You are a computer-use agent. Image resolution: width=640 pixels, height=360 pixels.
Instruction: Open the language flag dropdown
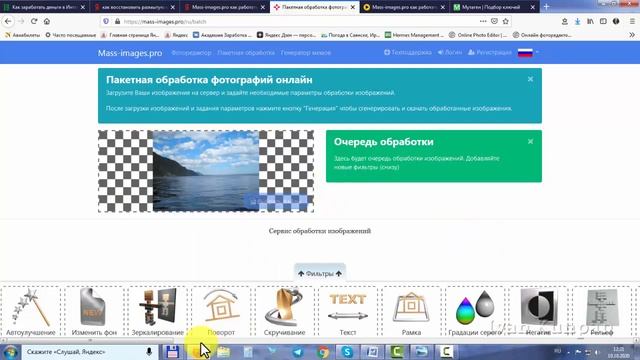[528, 53]
